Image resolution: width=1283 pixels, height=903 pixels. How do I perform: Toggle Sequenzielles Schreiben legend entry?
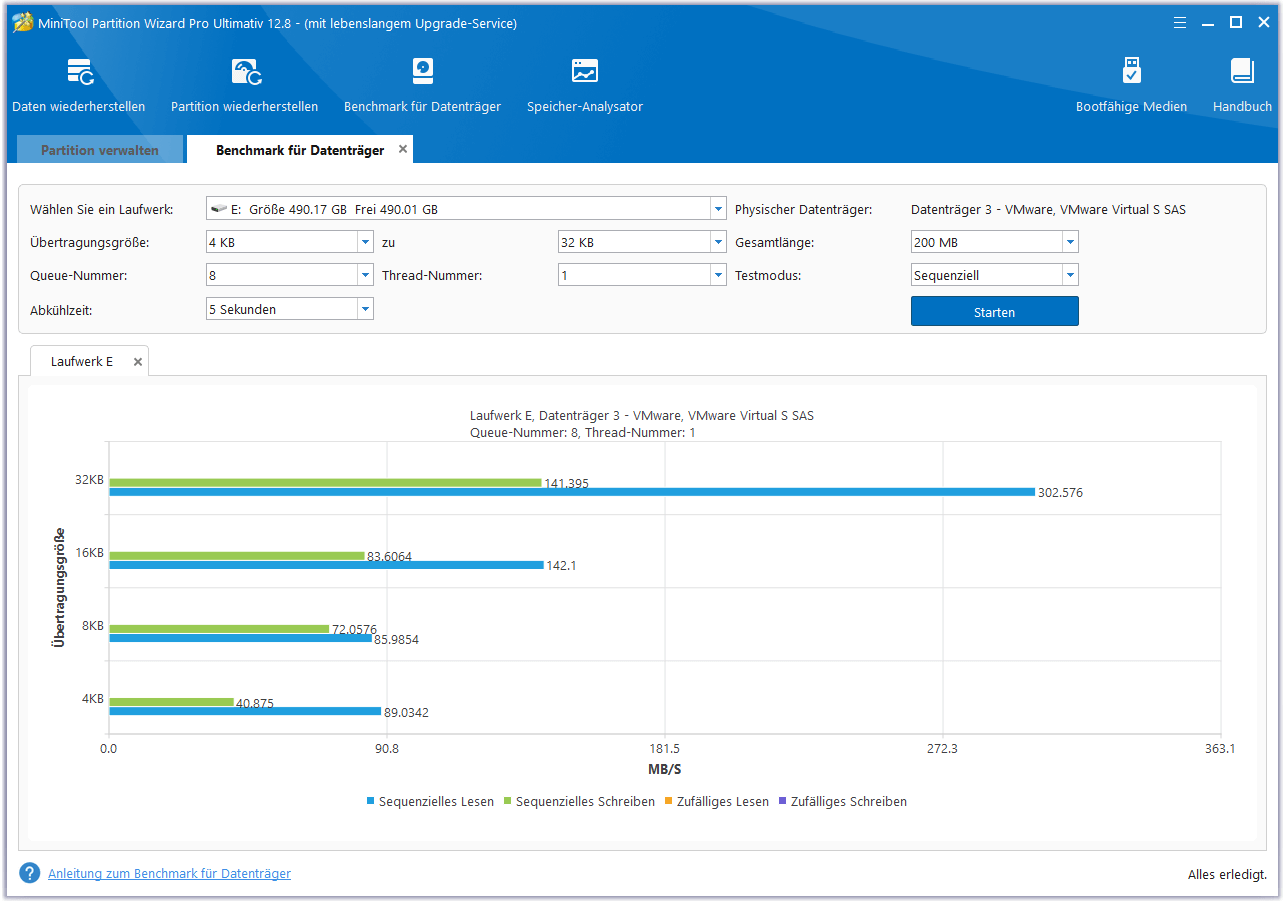579,801
